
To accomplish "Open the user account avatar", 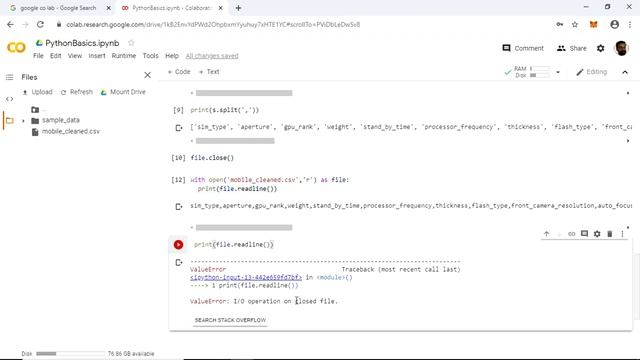I will tap(621, 48).
